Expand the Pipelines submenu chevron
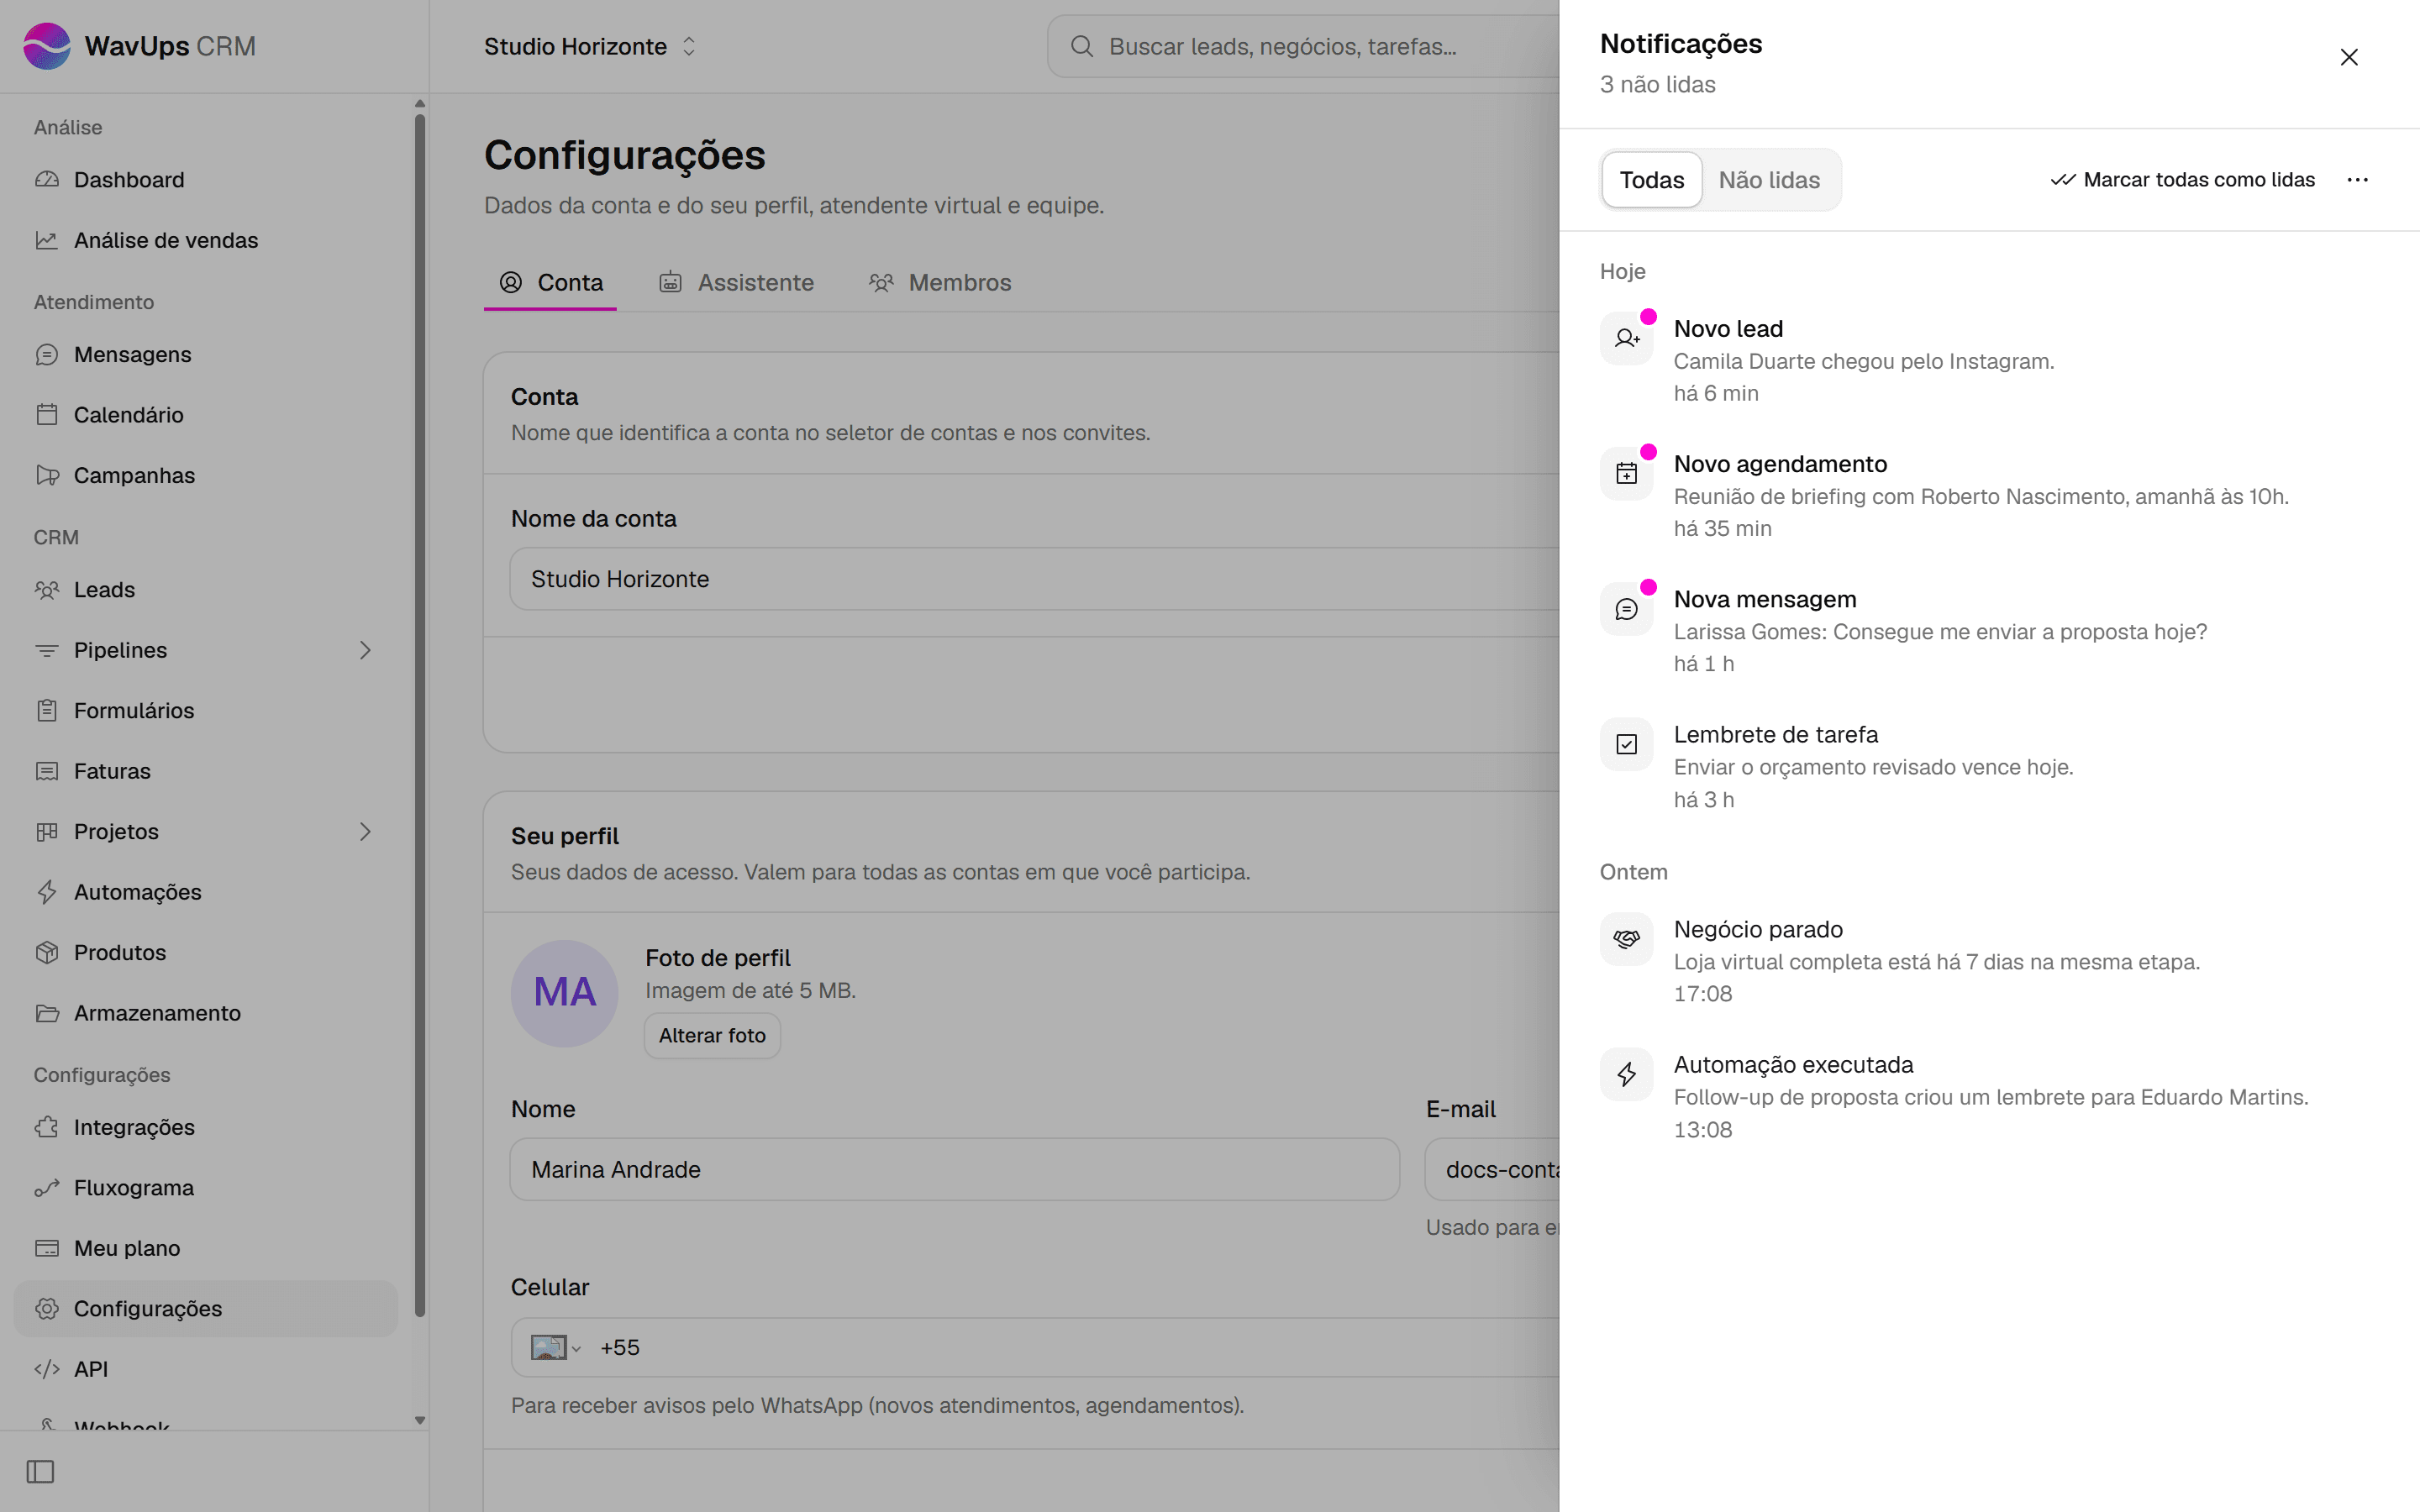 click(365, 650)
